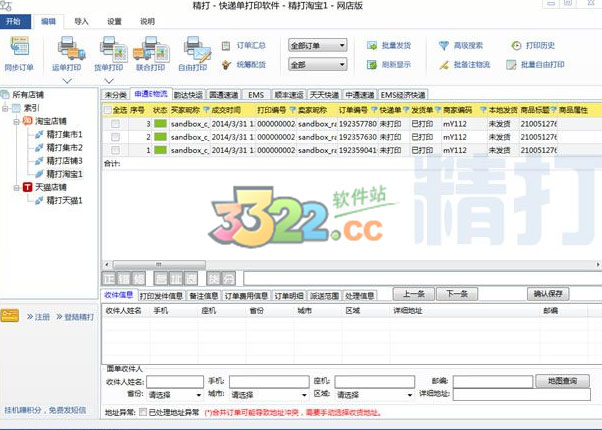The width and height of the screenshot is (602, 430).
Task: Open shop 精打店铺3
Action: (59, 160)
